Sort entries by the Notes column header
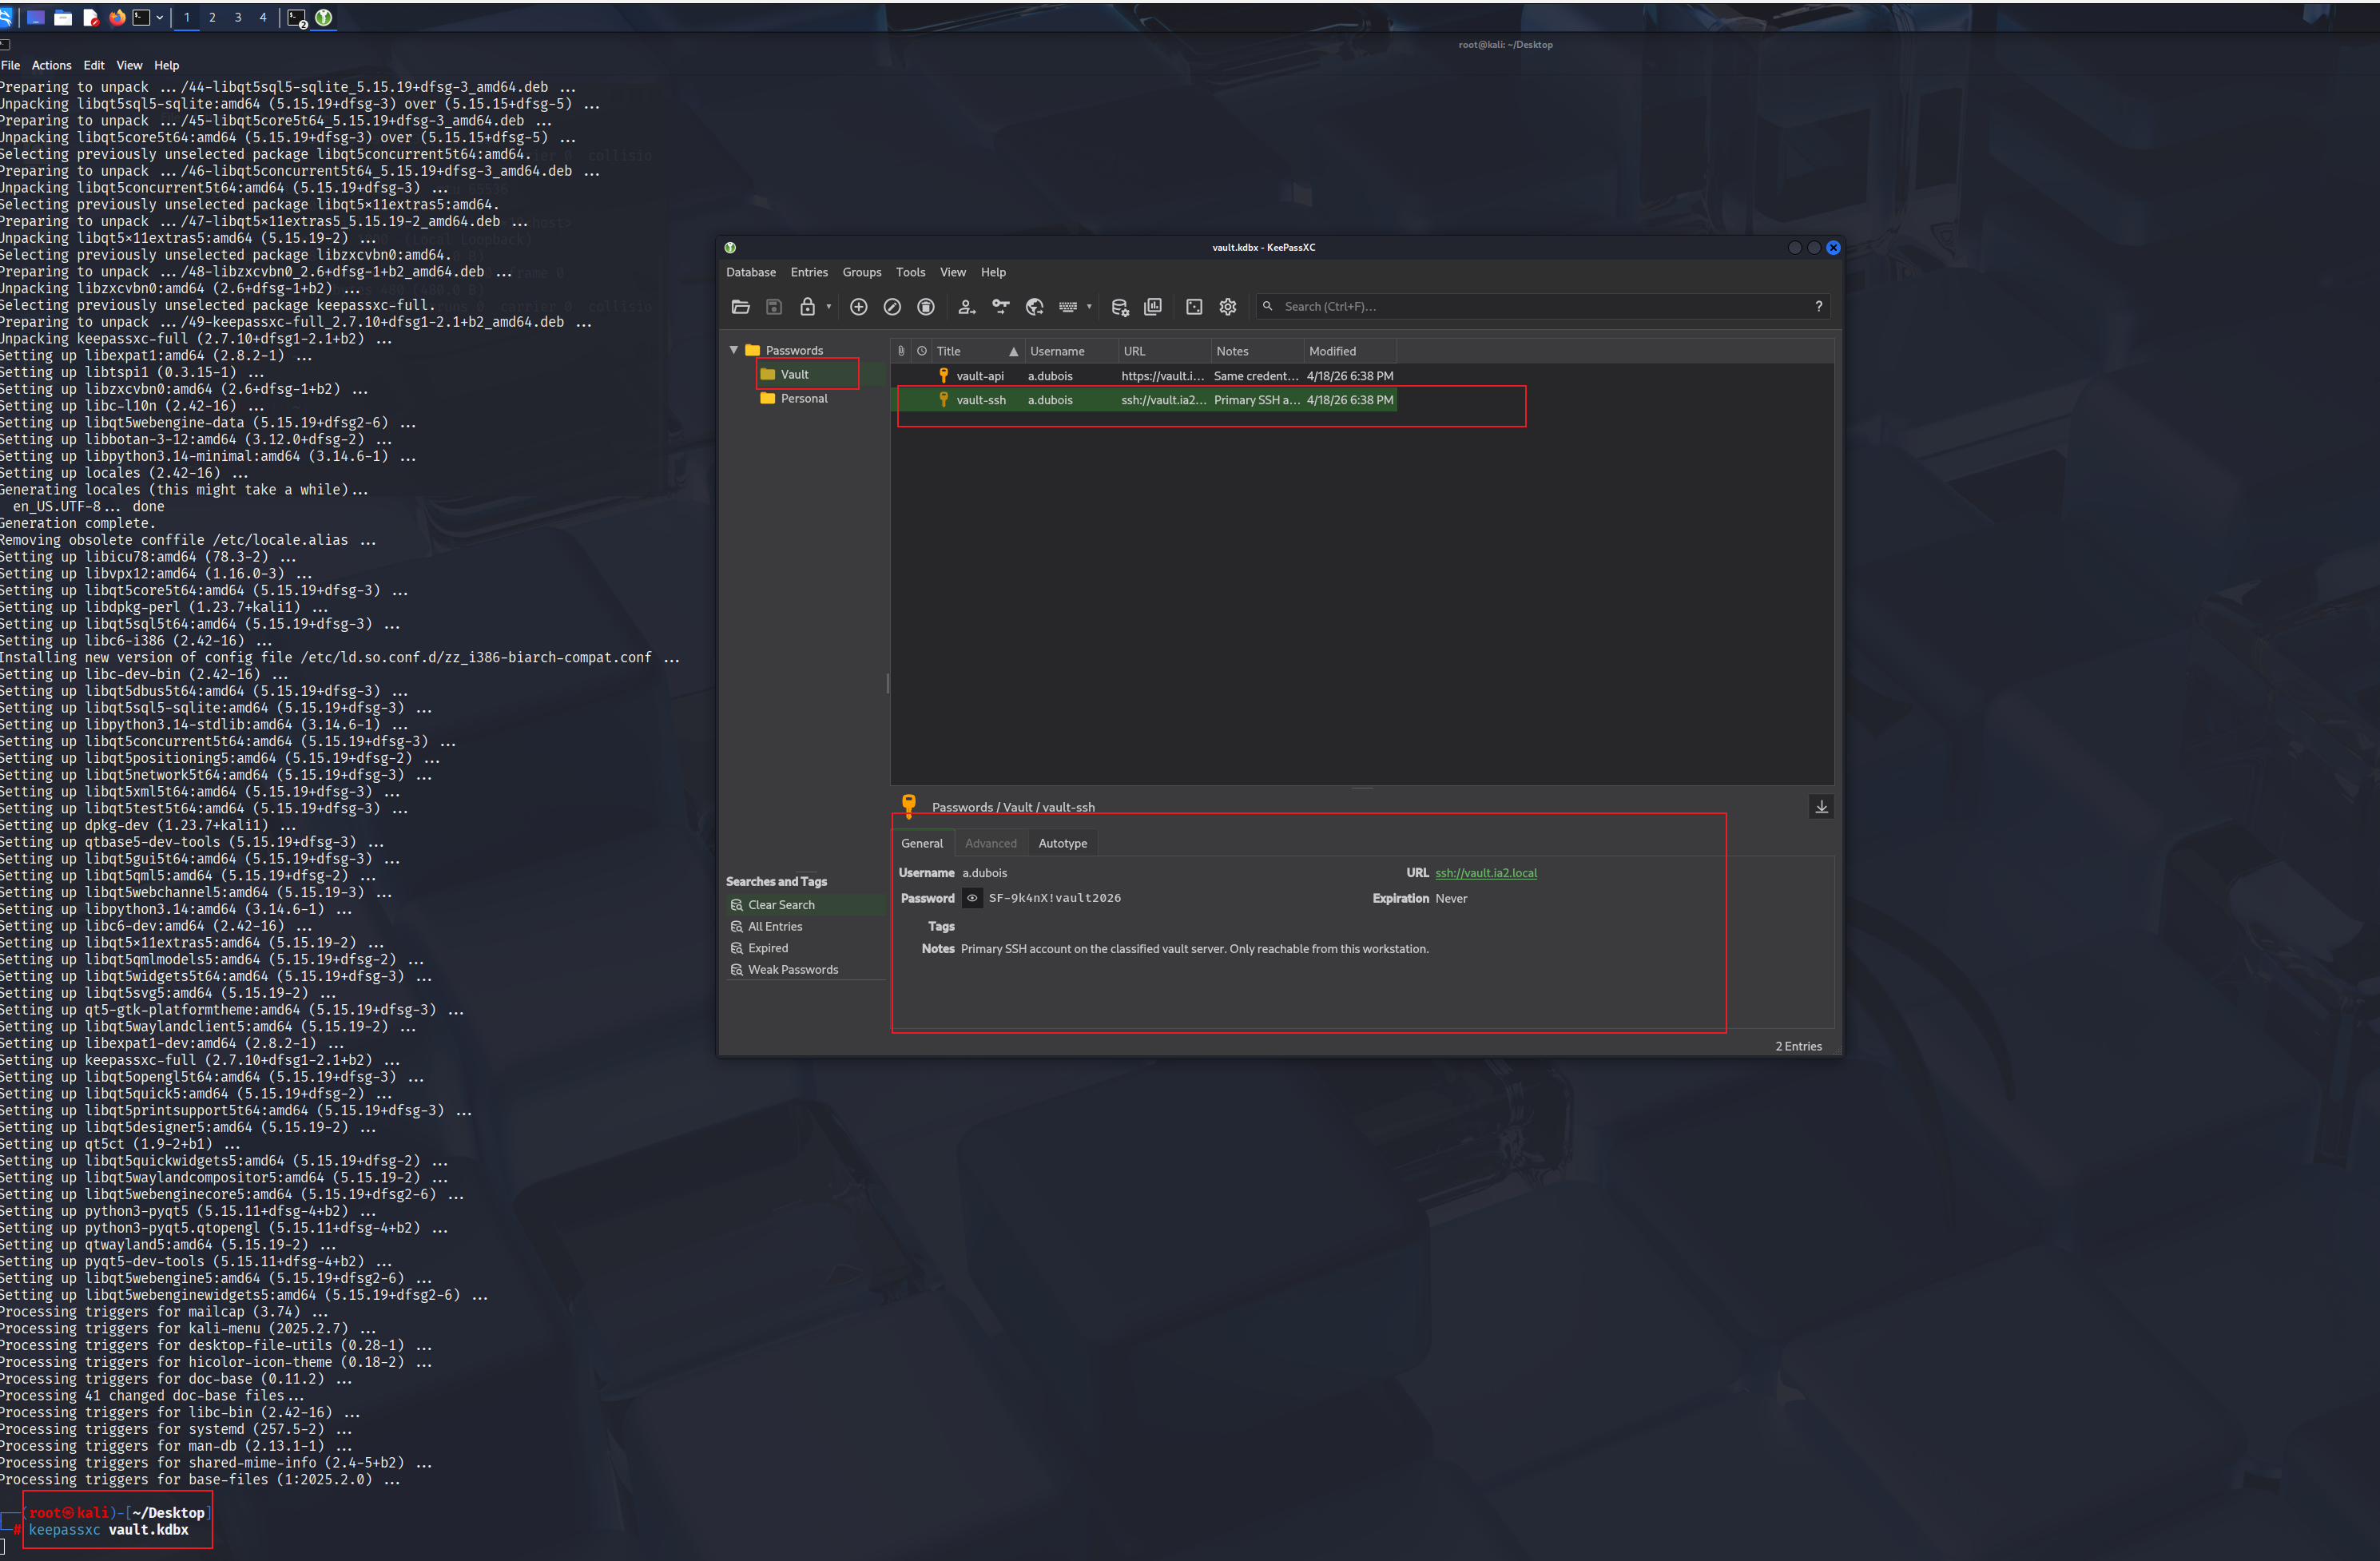The height and width of the screenshot is (1561, 2380). (1257, 351)
